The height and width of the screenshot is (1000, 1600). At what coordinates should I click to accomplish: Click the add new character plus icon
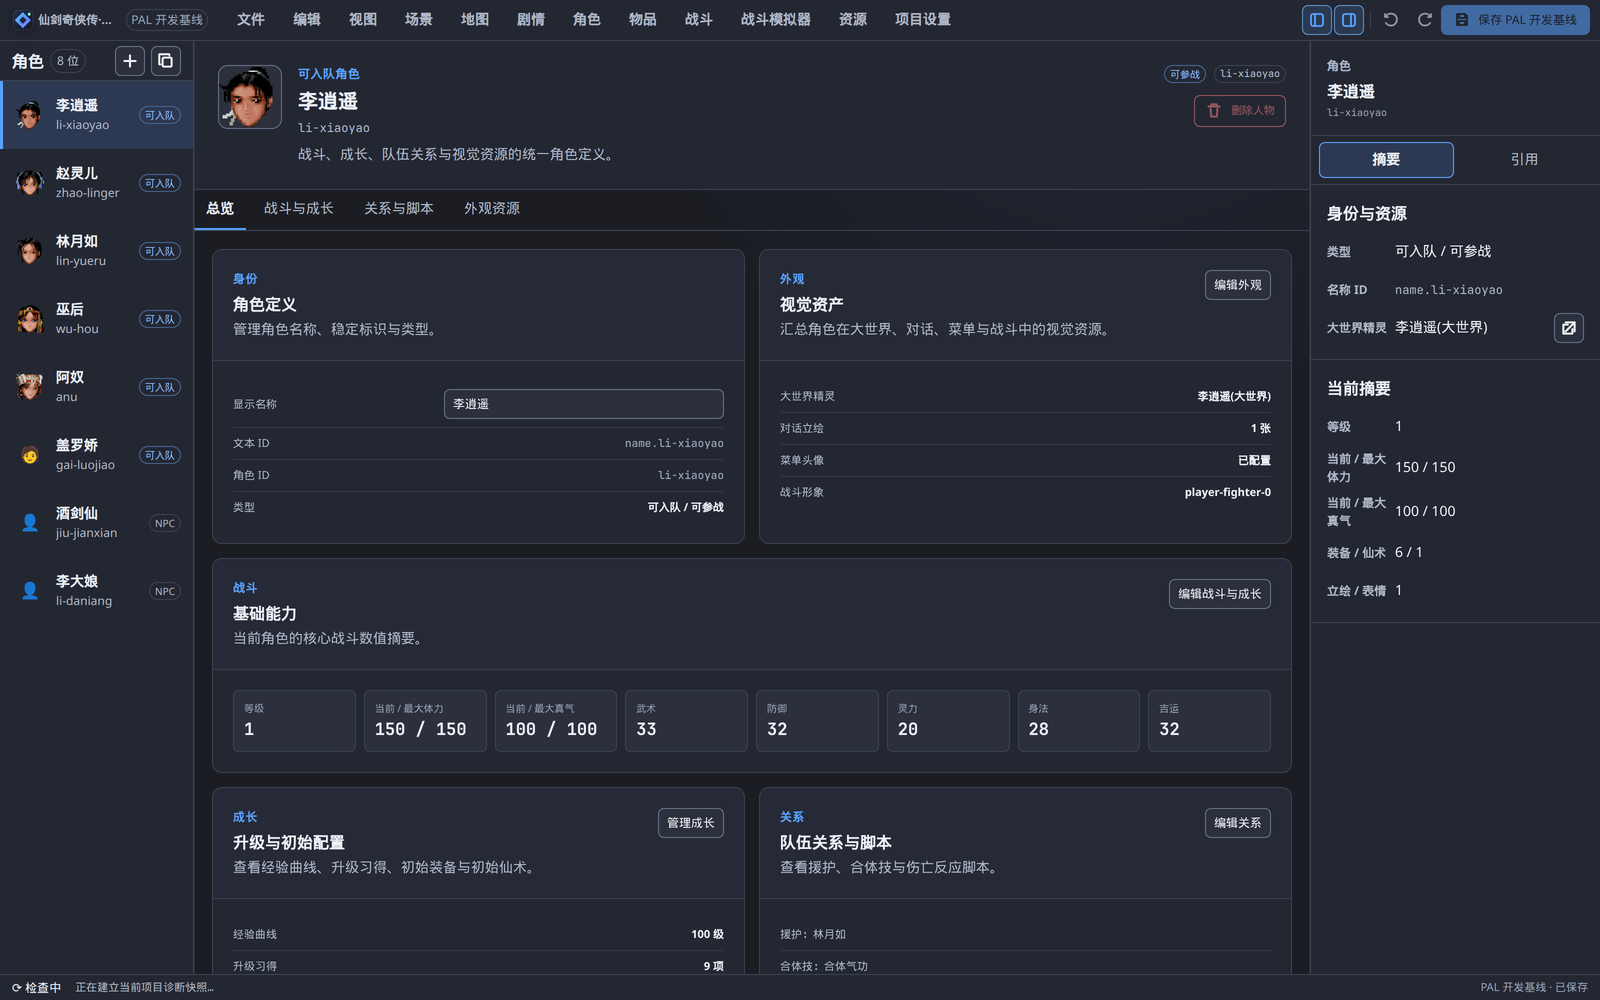(x=130, y=61)
